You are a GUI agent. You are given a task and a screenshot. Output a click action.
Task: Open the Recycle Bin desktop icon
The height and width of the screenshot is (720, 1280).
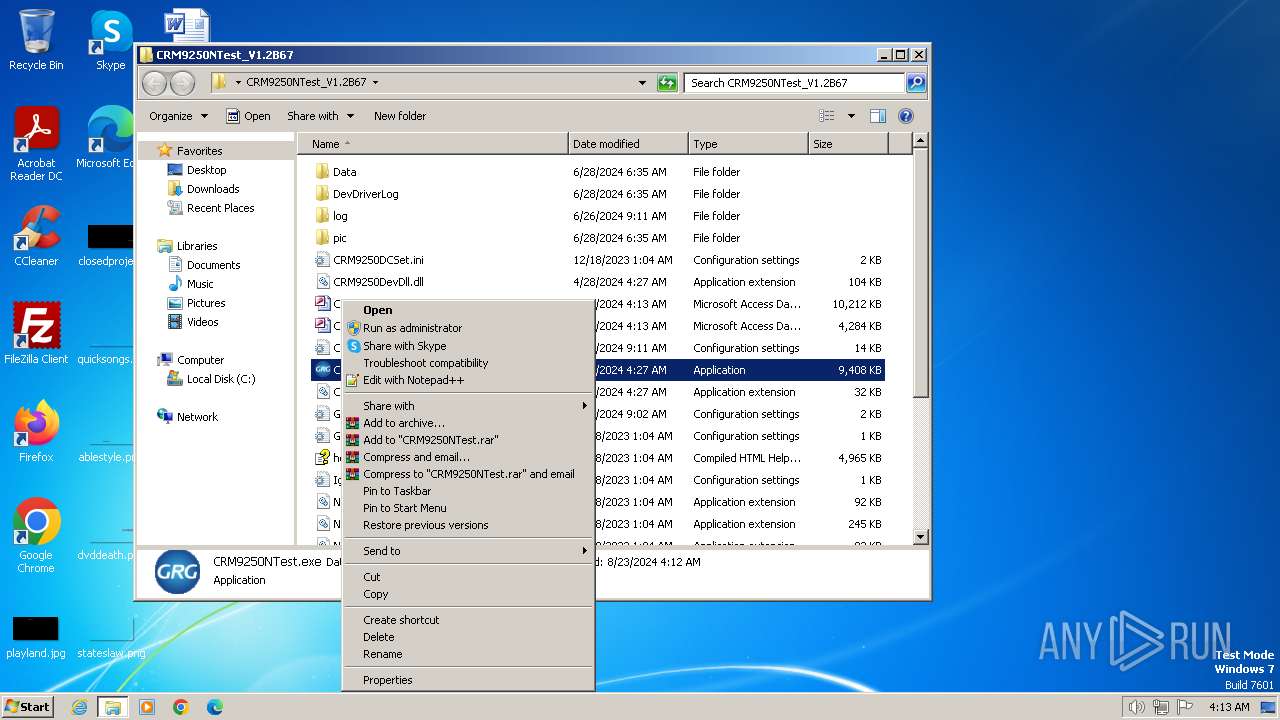click(36, 40)
